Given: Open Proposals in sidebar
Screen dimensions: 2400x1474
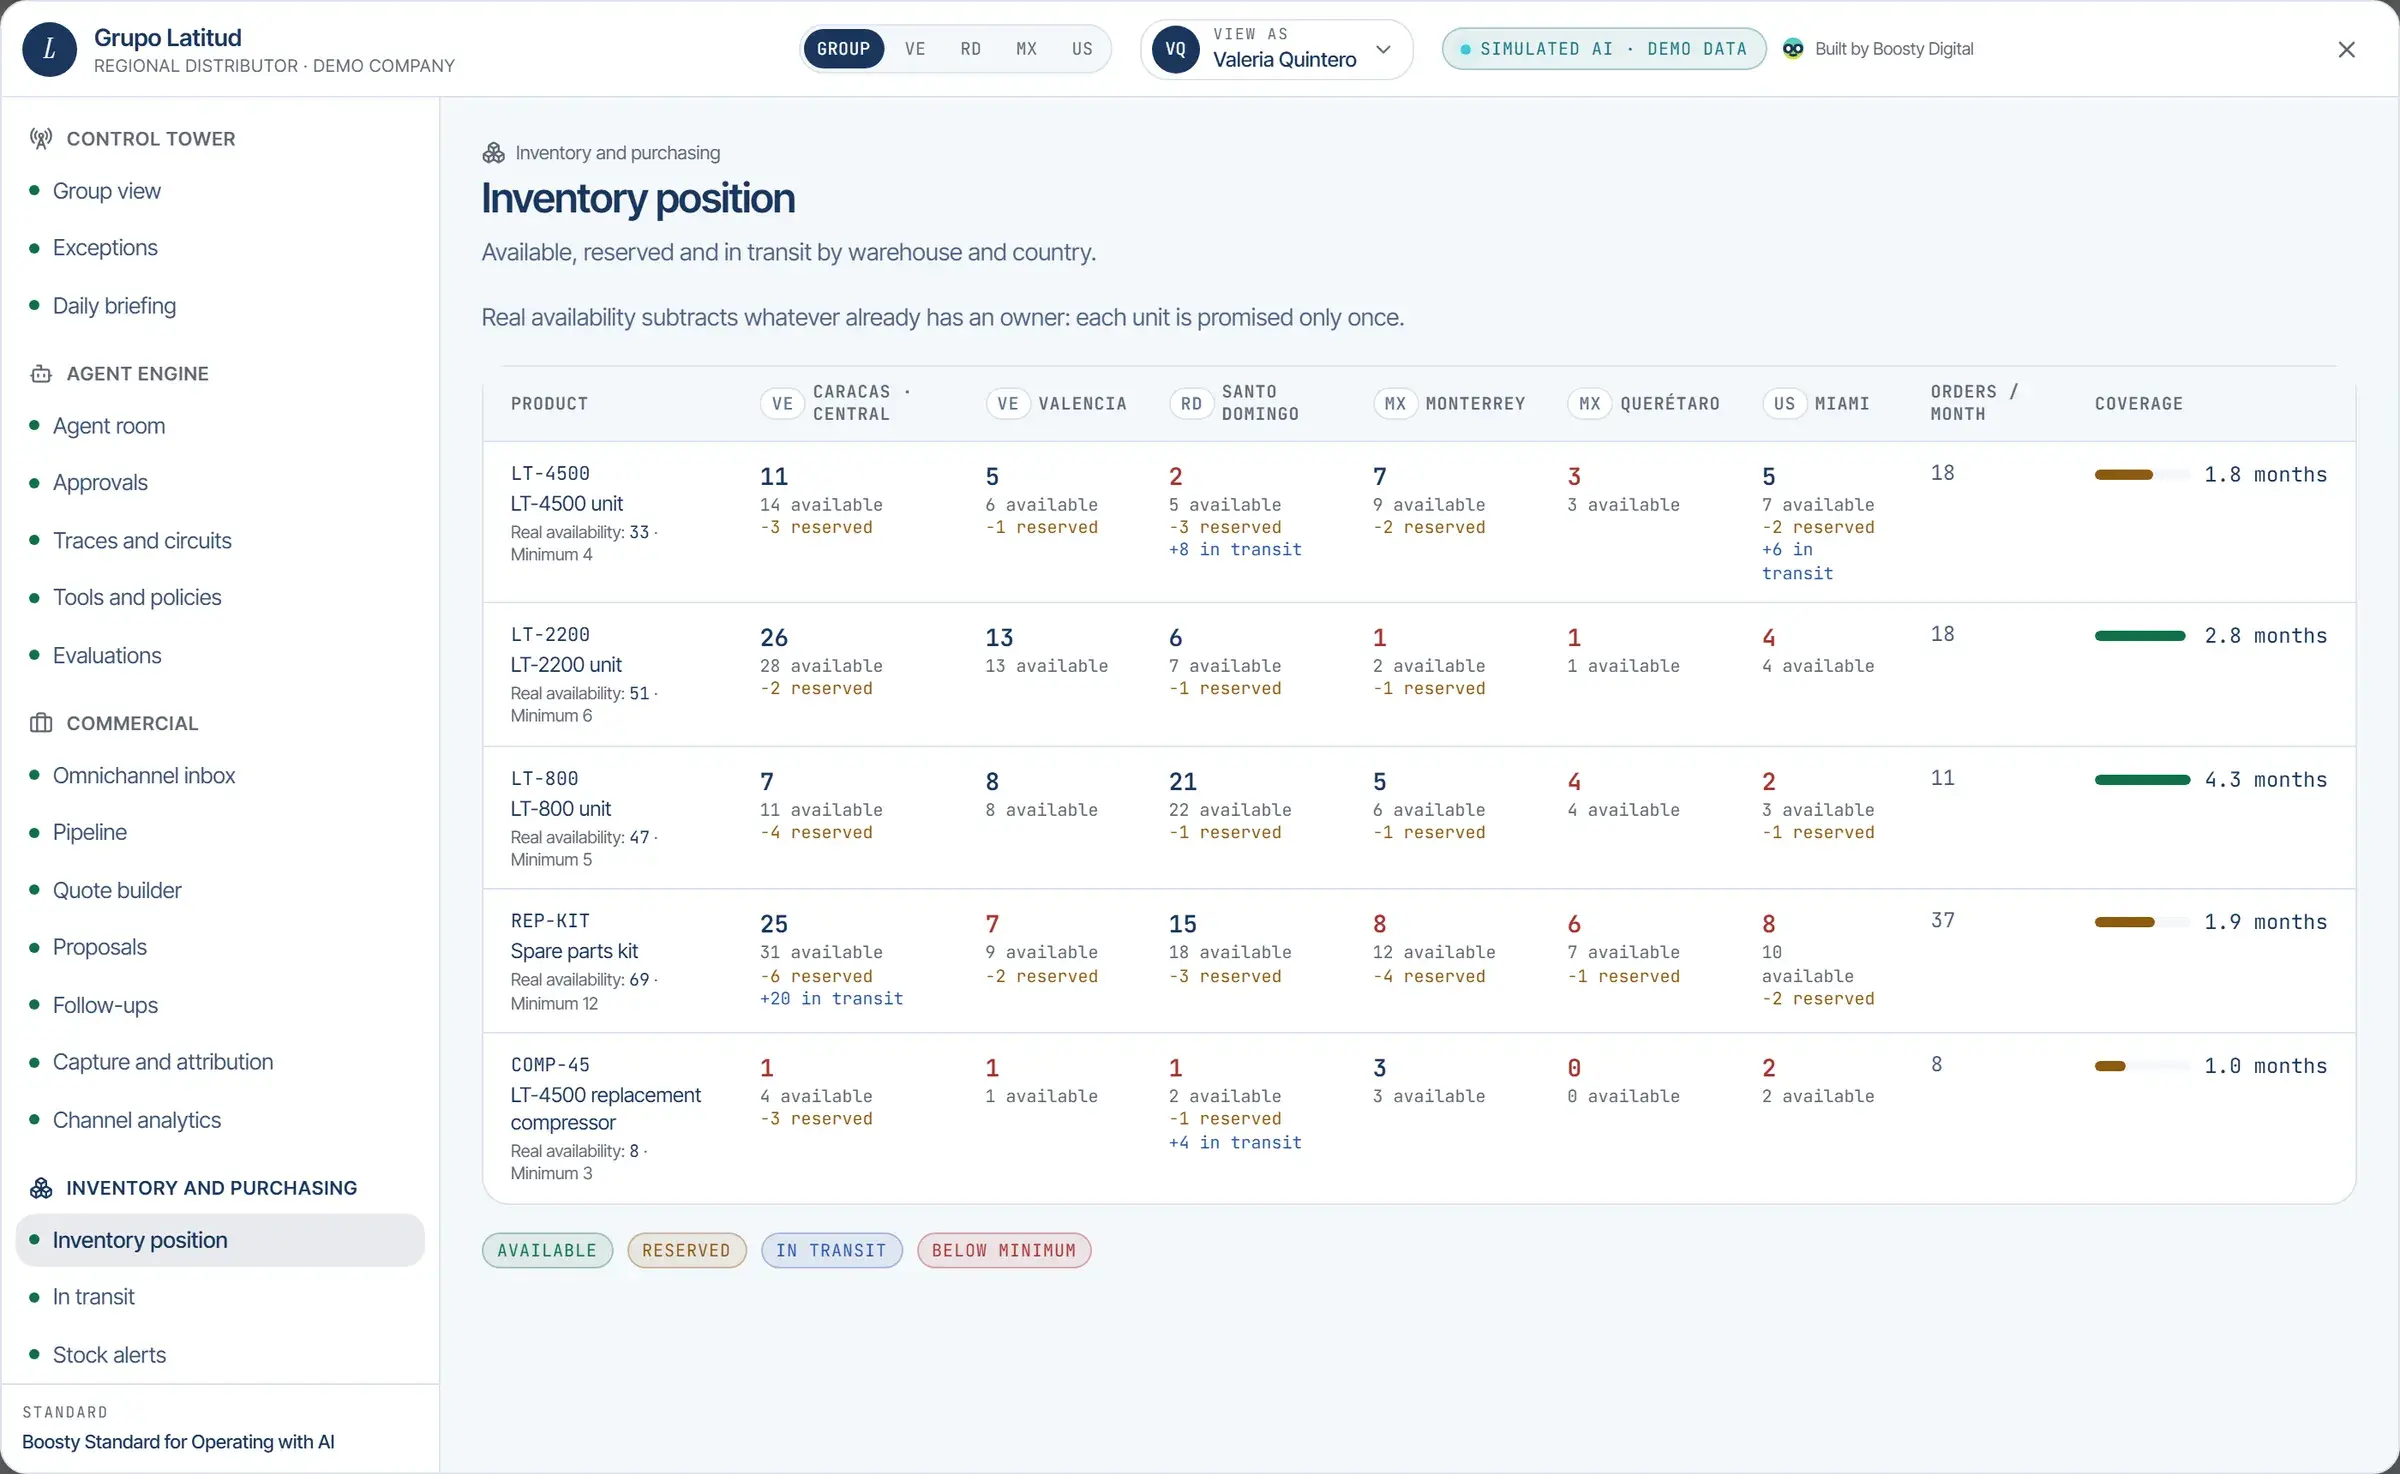Looking at the screenshot, I should [220, 948].
